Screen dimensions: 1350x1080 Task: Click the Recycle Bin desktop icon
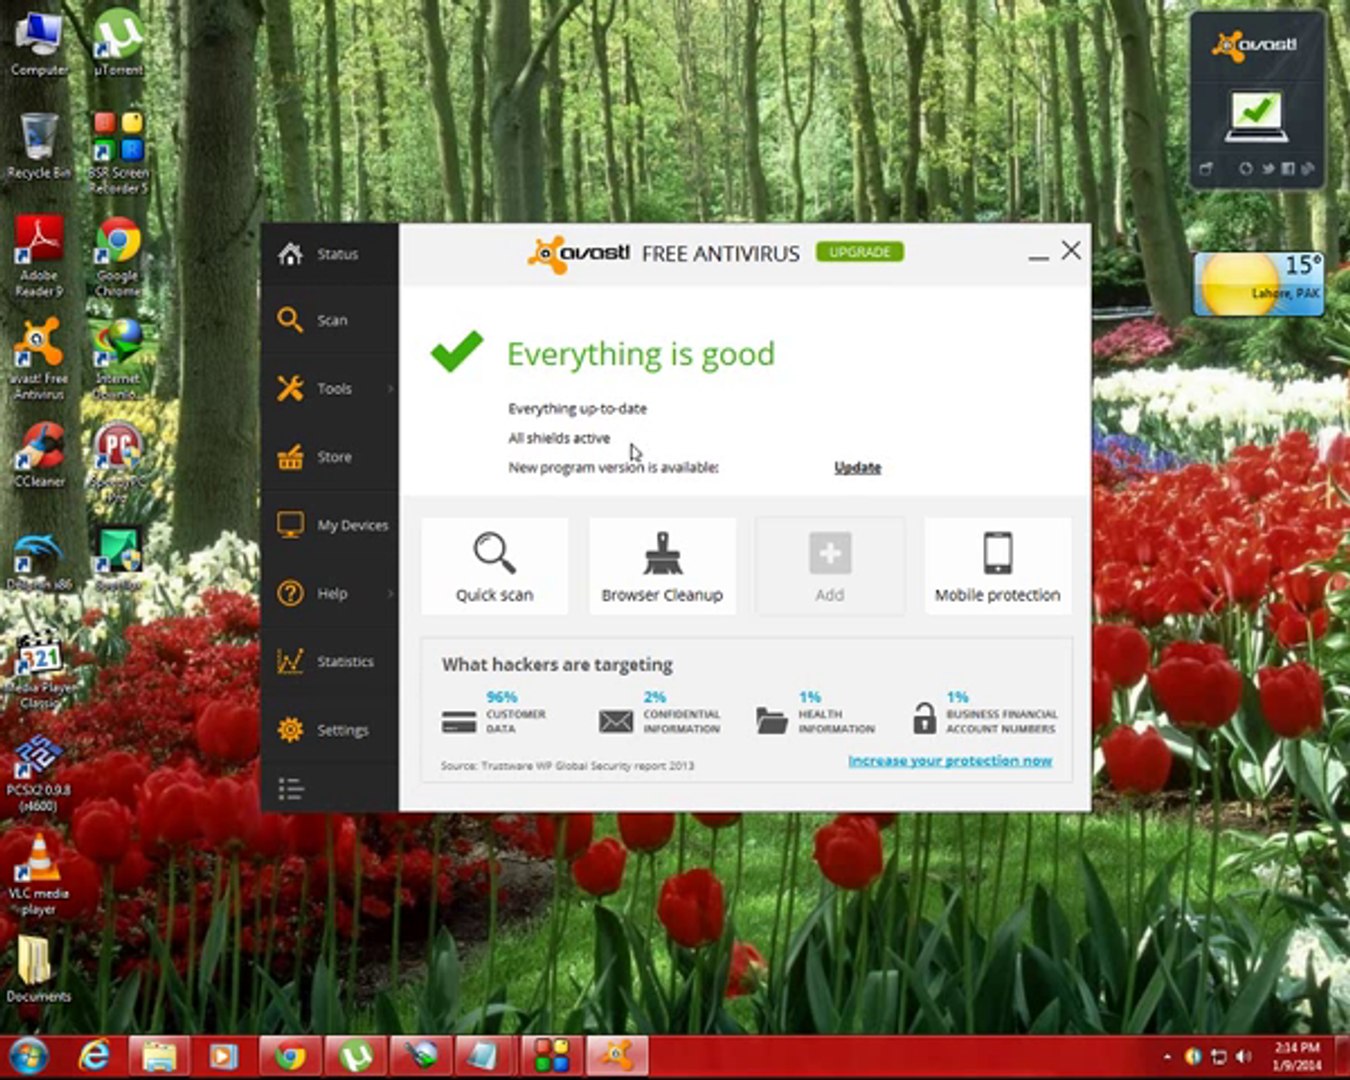point(39,146)
